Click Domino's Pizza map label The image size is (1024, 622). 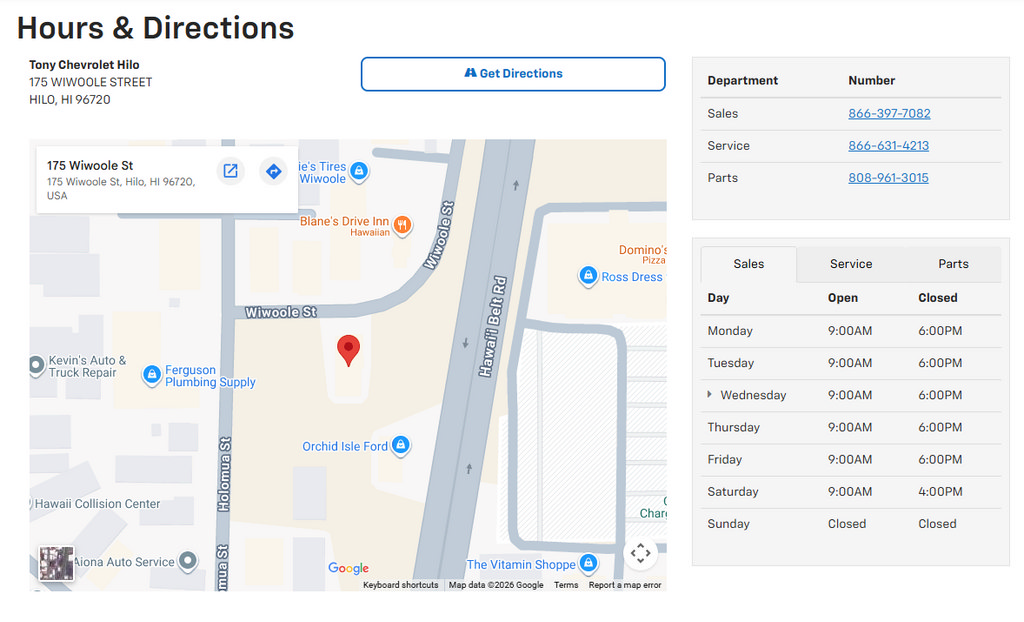click(x=643, y=254)
